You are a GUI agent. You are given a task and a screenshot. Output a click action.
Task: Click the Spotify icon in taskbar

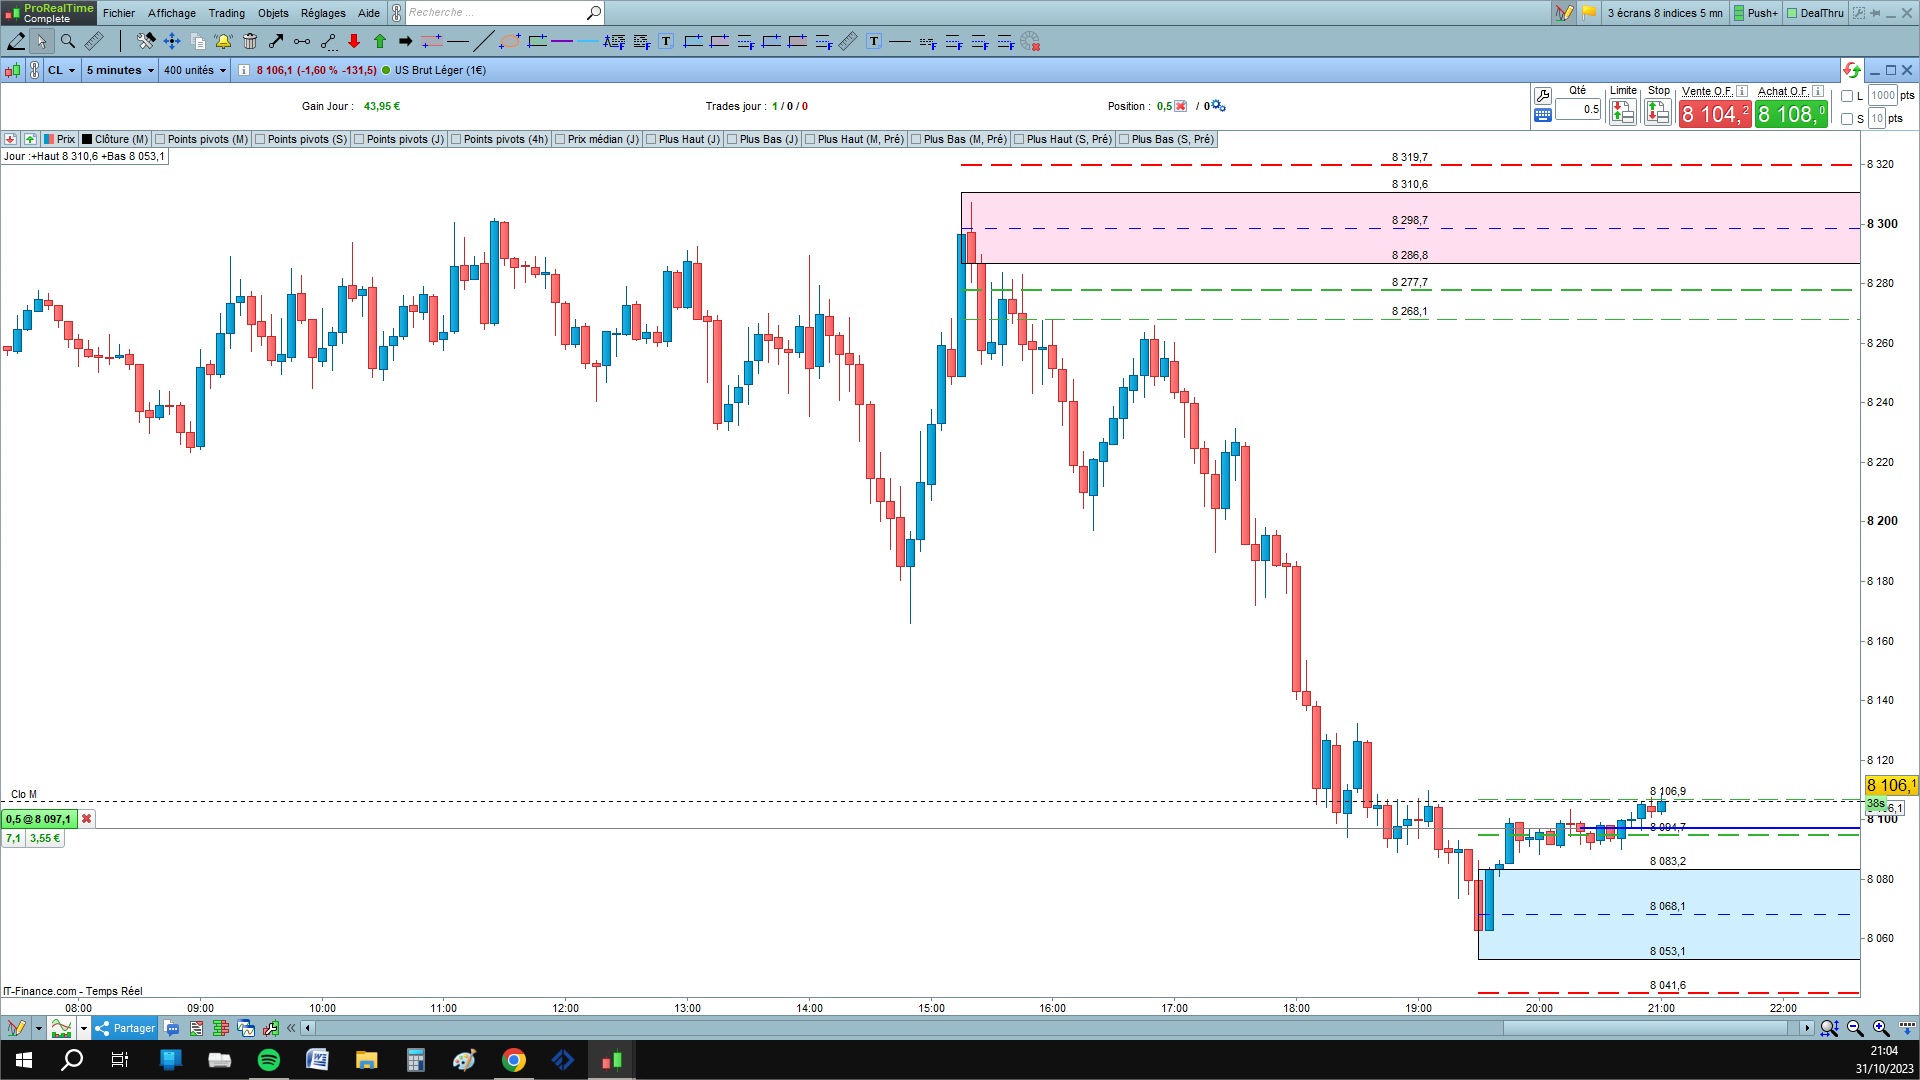269,1060
